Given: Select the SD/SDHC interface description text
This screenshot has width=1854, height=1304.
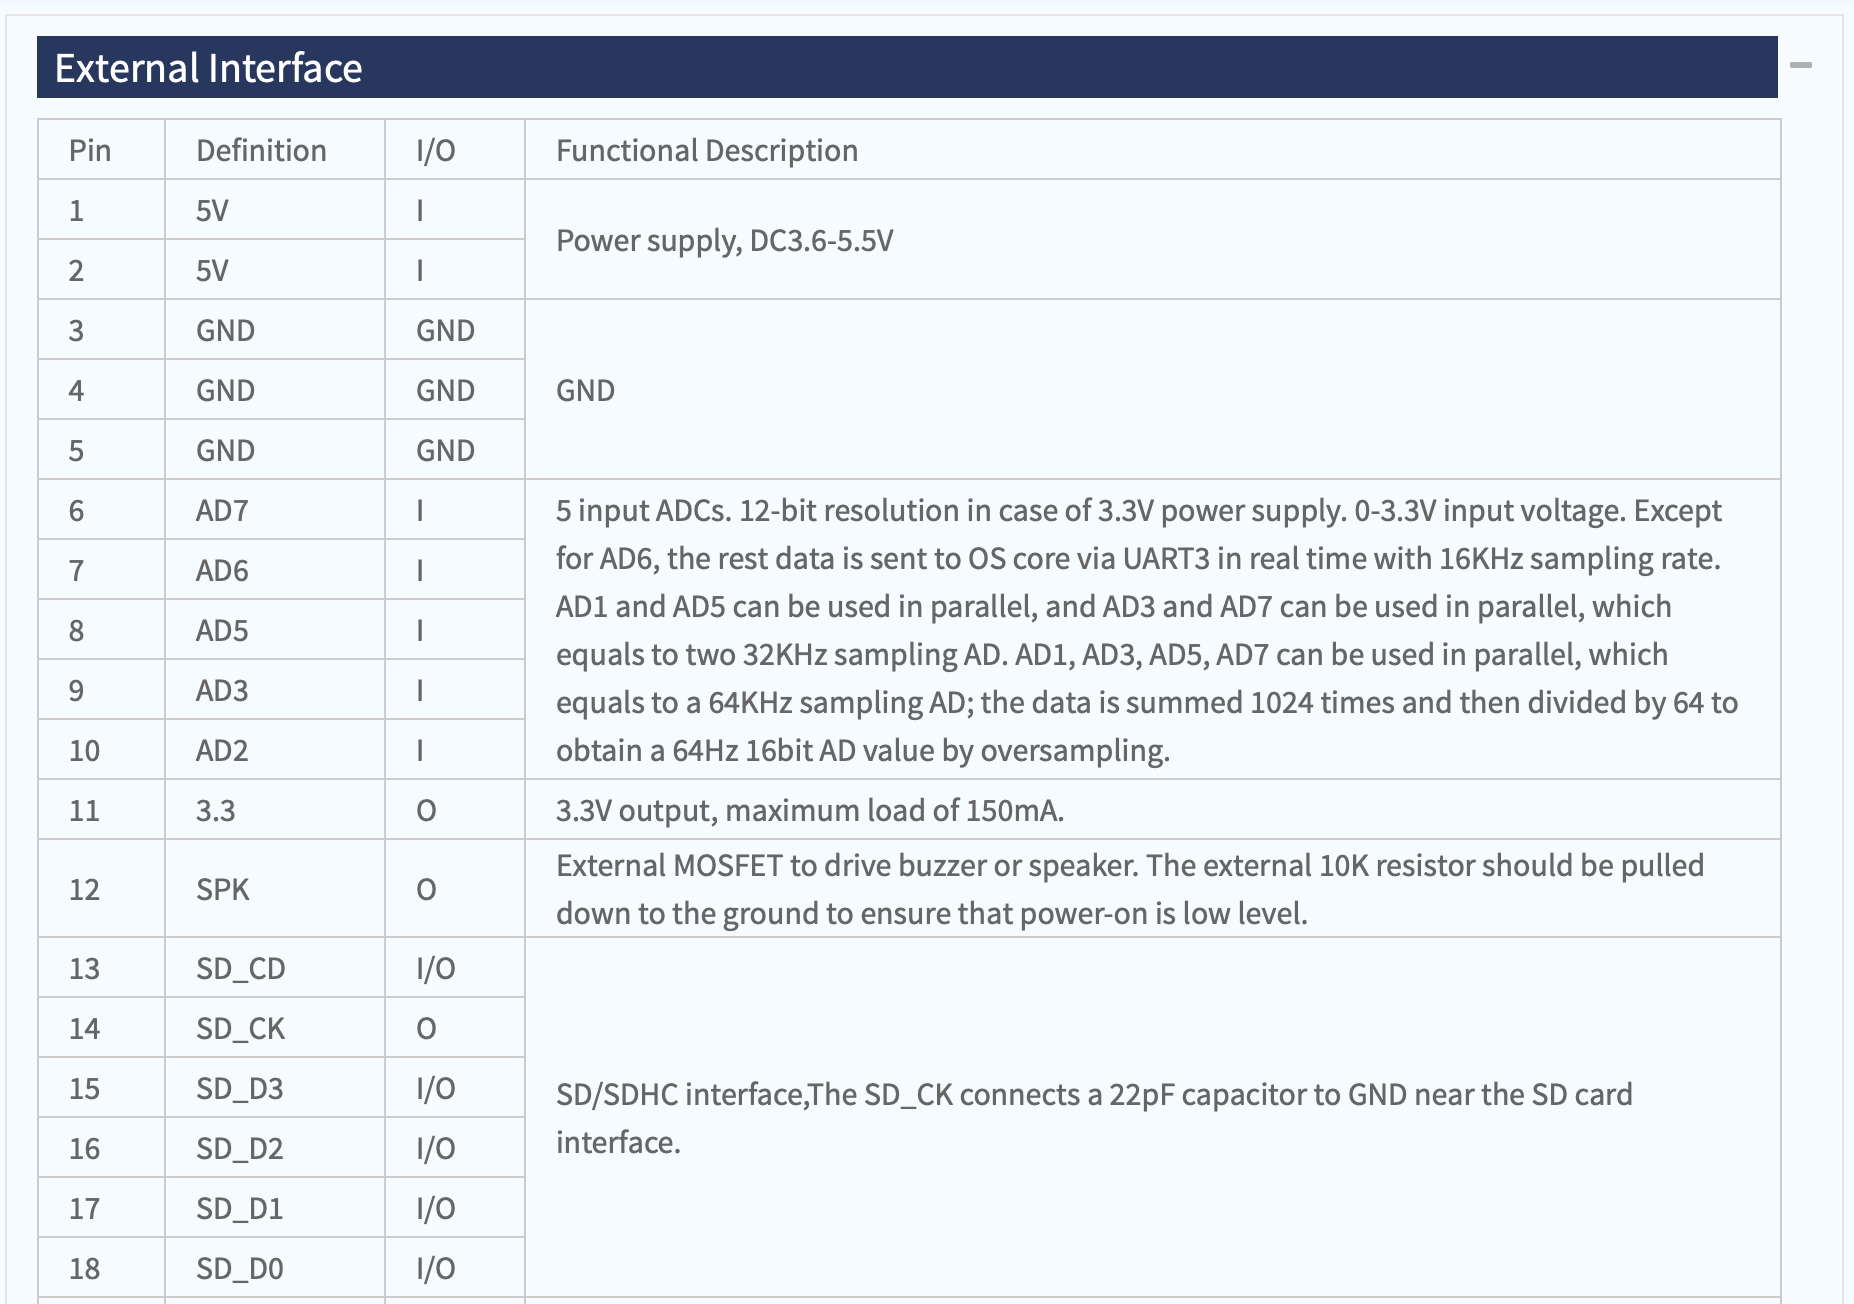Looking at the screenshot, I should point(1094,1118).
